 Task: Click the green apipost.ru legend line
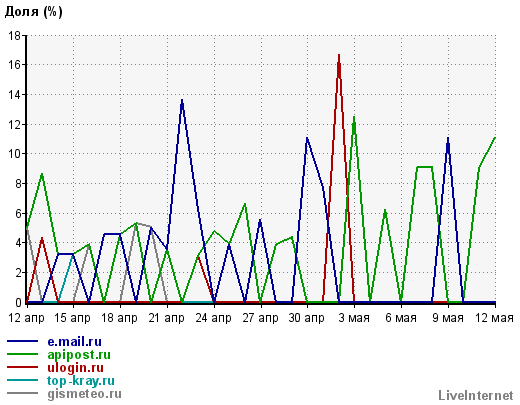tap(22, 354)
